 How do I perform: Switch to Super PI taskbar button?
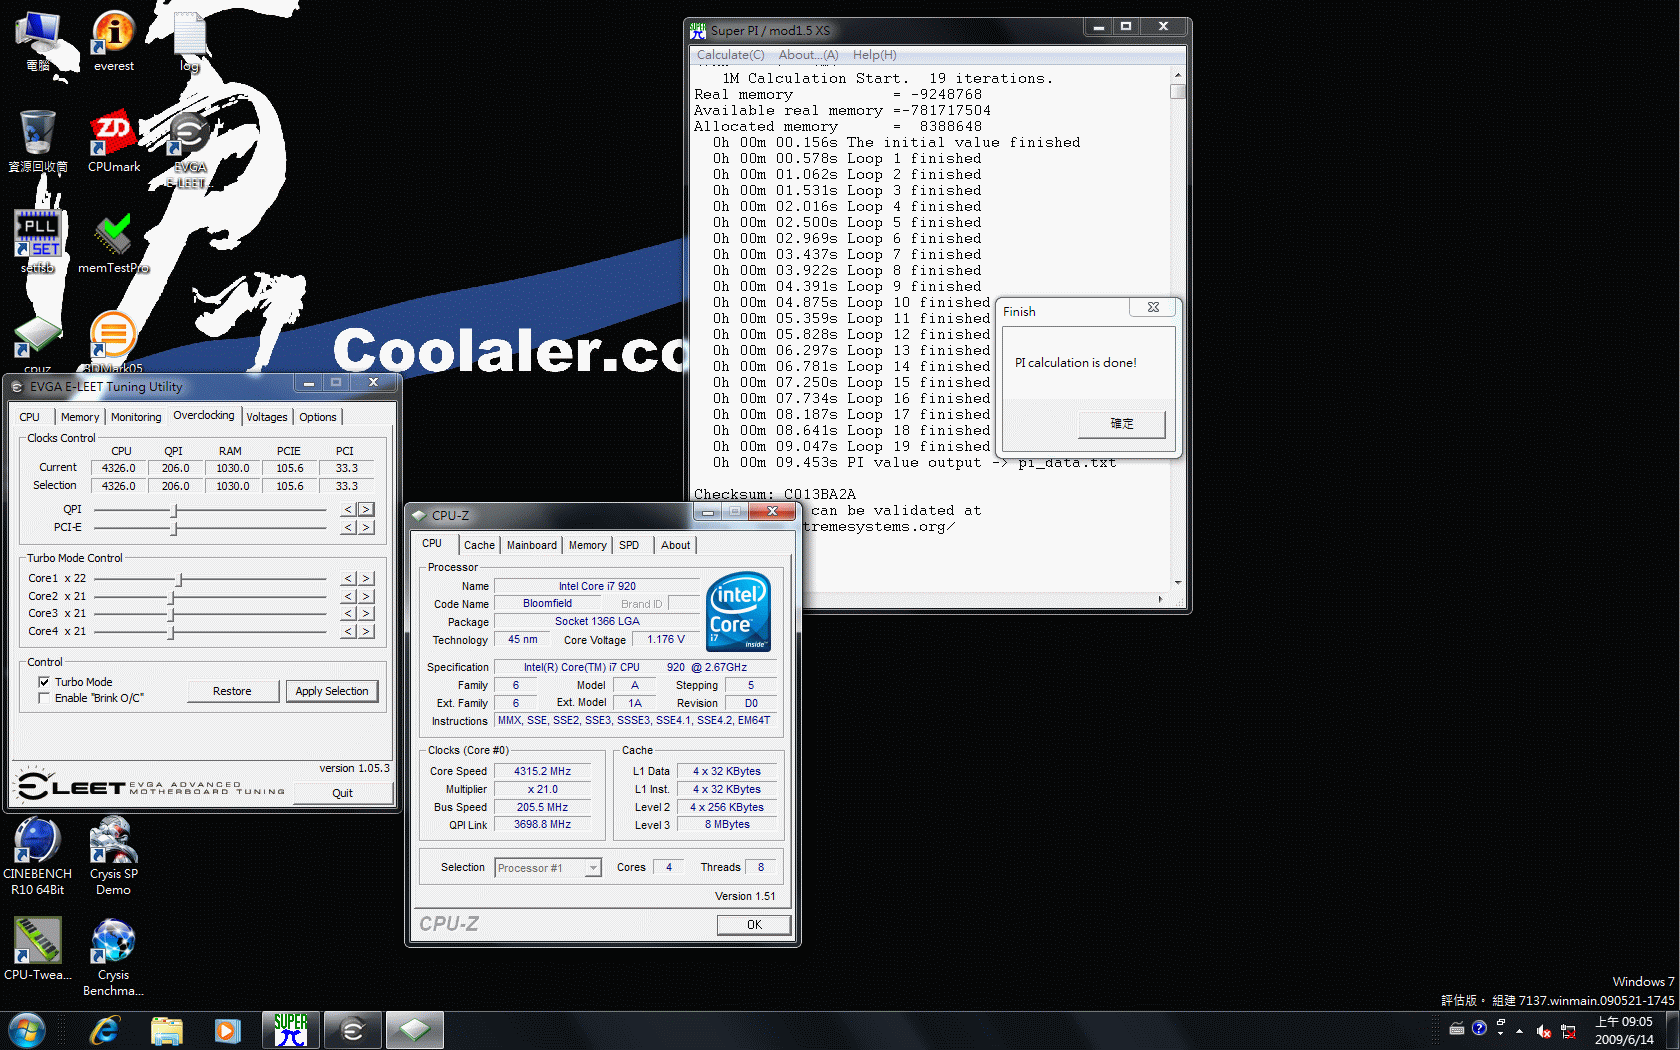click(291, 1030)
